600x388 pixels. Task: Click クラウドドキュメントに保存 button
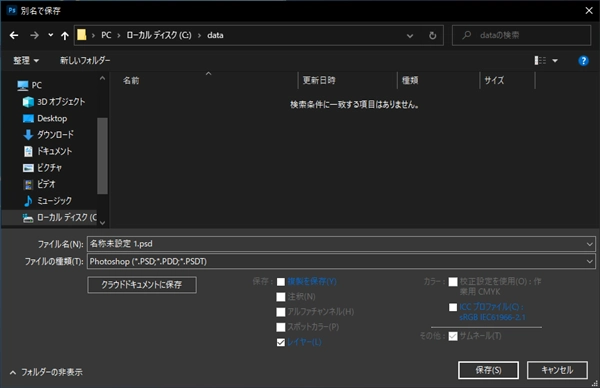tap(142, 285)
